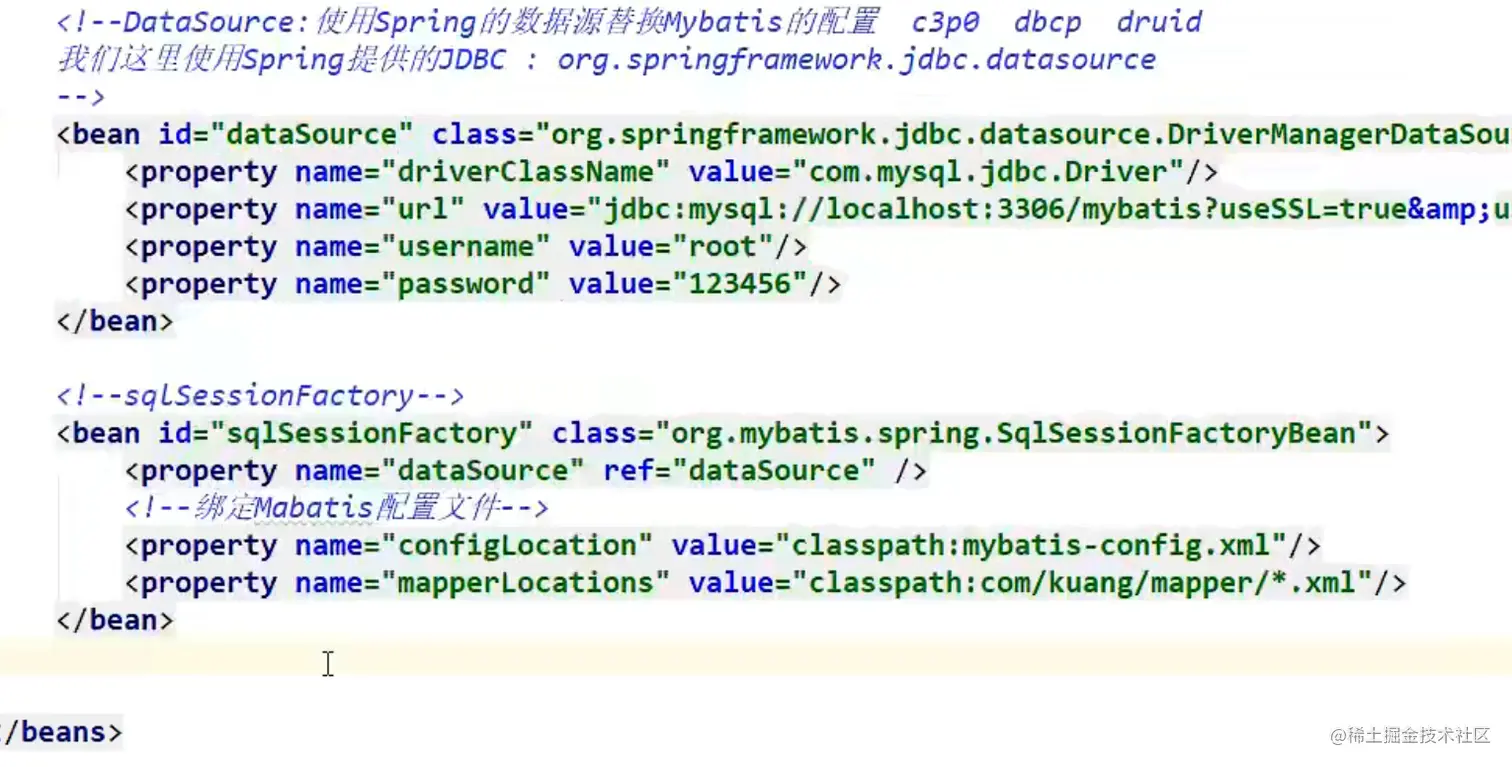Click the comment closing '-->' line

80,97
